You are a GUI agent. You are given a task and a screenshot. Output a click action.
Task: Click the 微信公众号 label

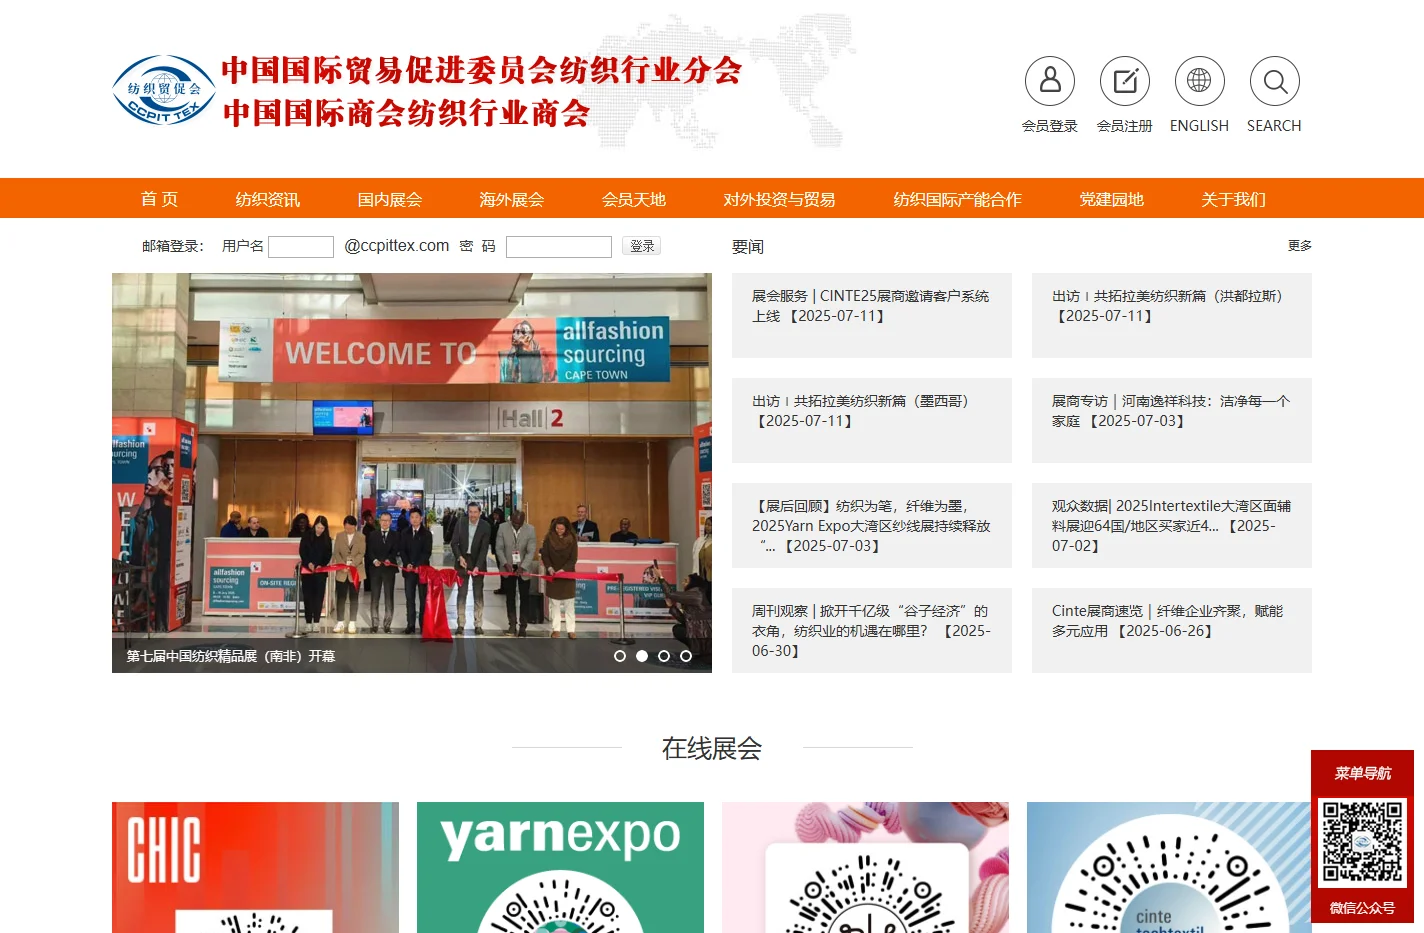1362,908
